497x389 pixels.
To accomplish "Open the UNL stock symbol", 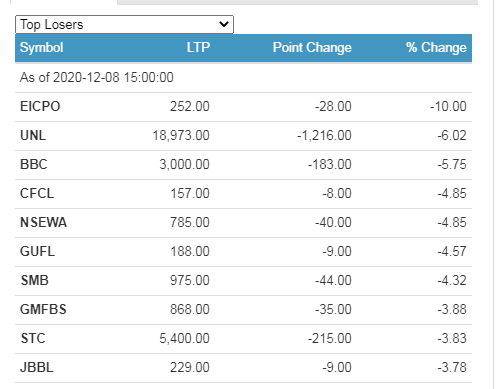I will [33, 136].
